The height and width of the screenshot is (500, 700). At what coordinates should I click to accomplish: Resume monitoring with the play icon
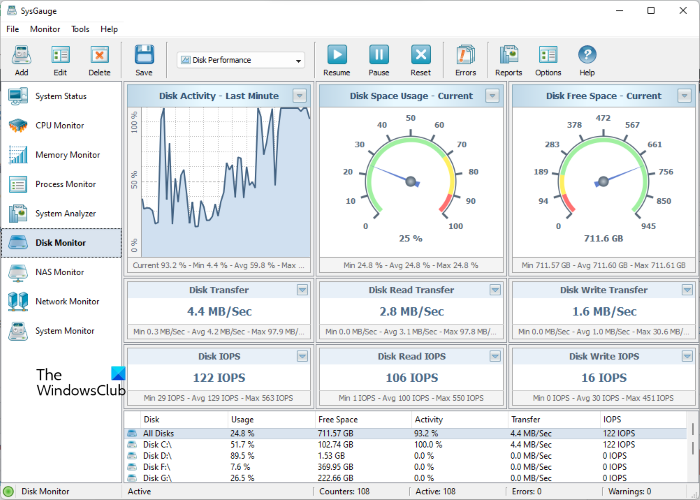[337, 55]
